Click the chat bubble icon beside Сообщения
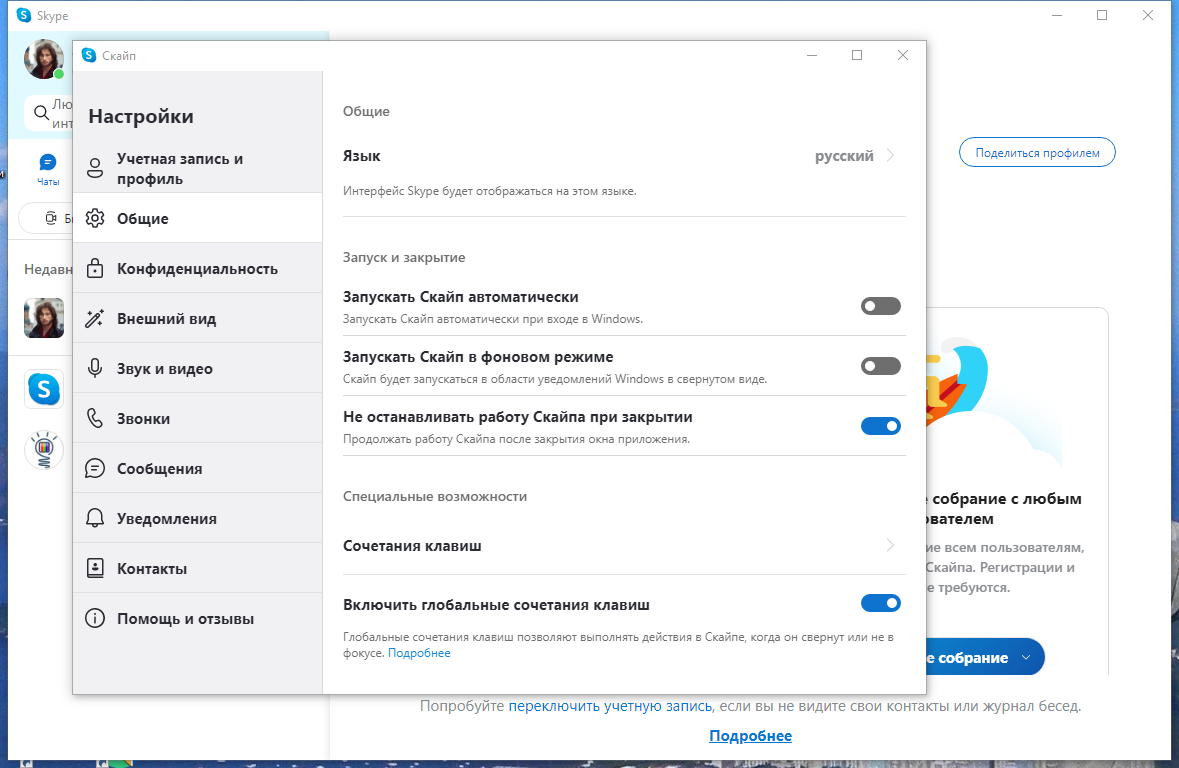The height and width of the screenshot is (768, 1179). coord(95,469)
